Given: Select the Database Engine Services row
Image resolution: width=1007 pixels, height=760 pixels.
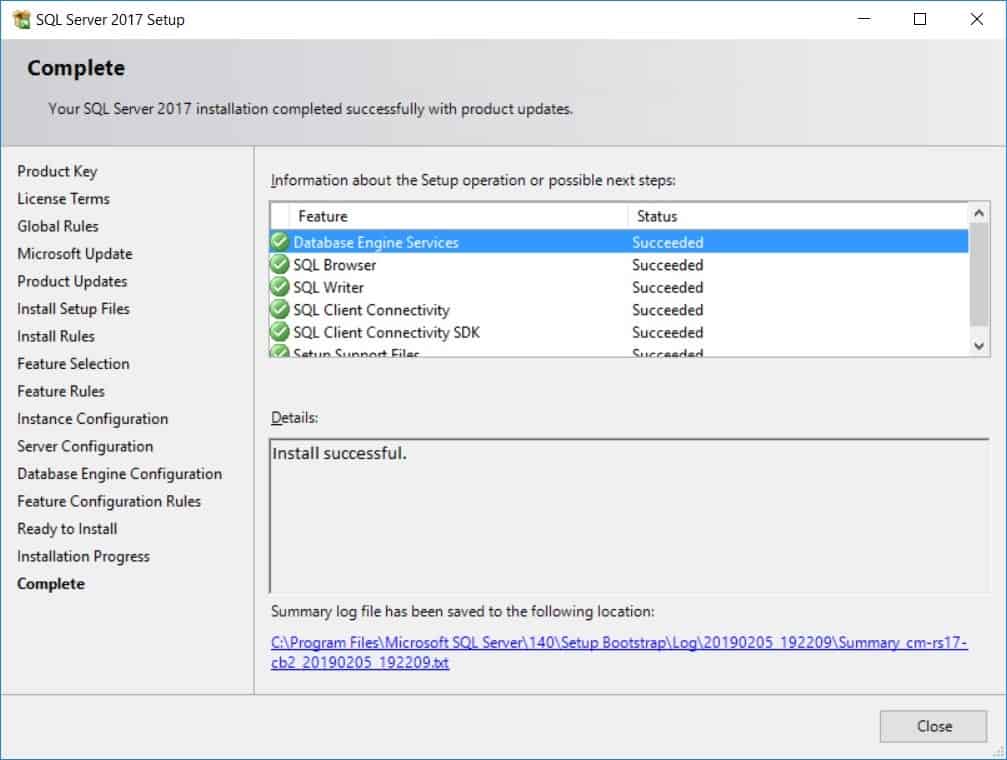Looking at the screenshot, I should [619, 242].
